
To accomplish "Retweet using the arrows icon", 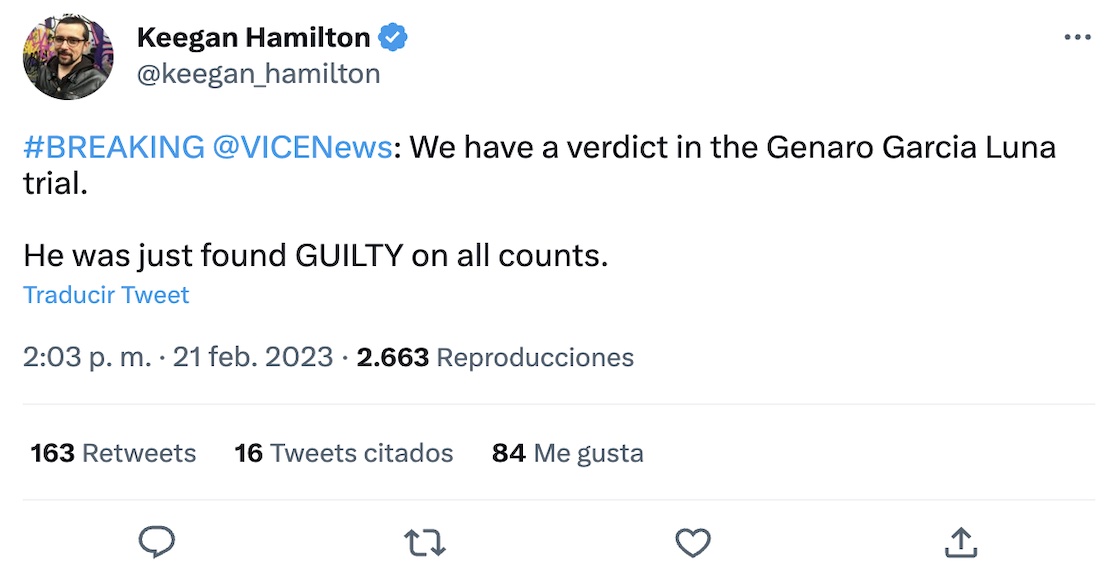I will point(425,542).
